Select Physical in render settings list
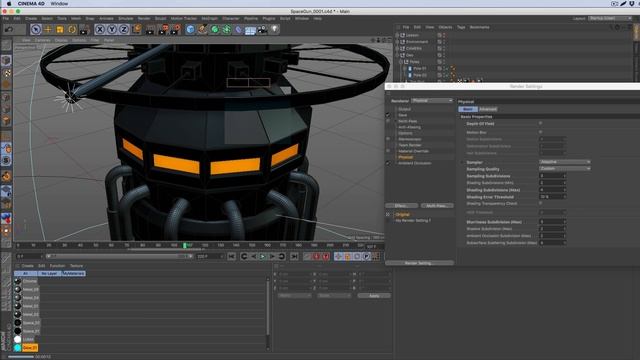 [x=405, y=157]
